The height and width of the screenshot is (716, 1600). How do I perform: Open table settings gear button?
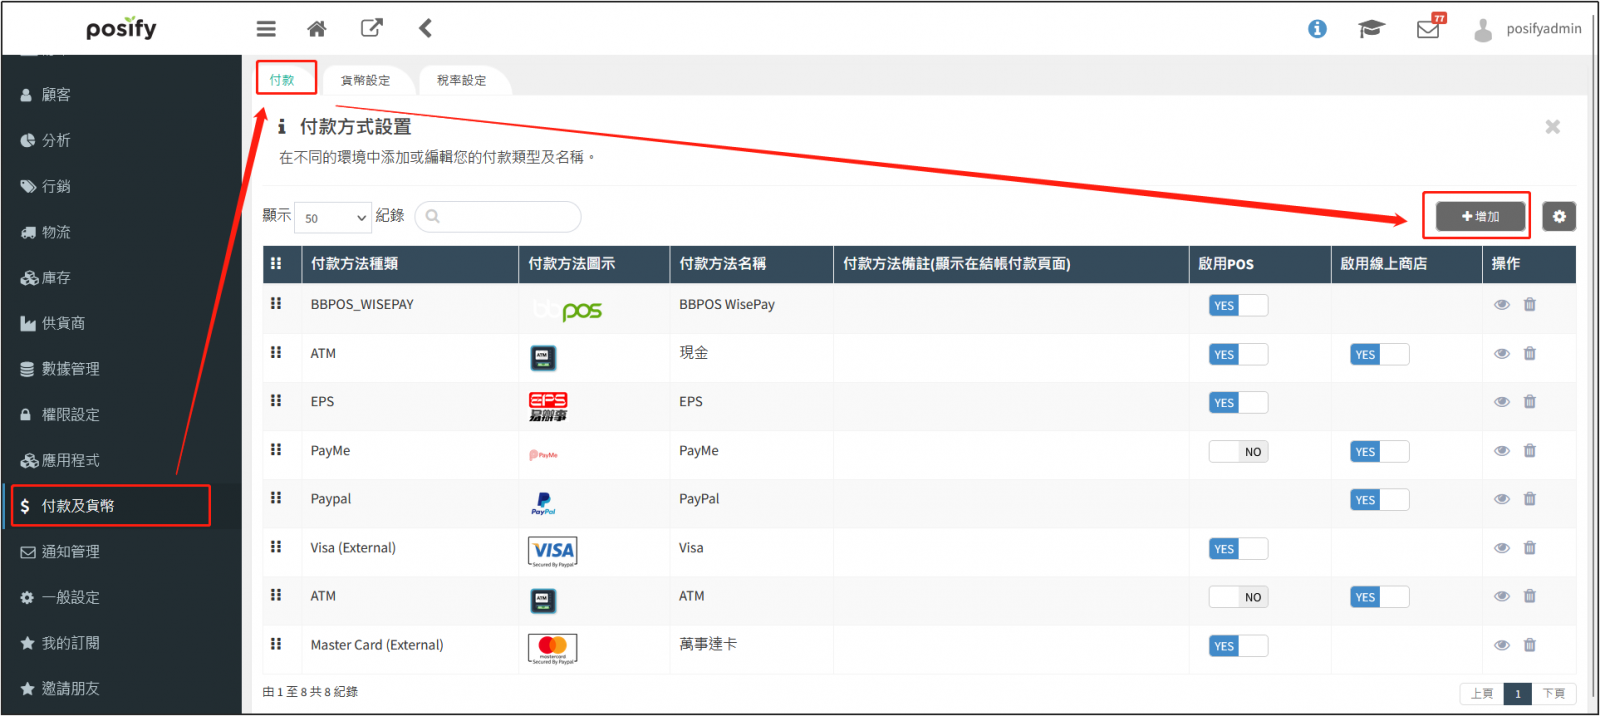pyautogui.click(x=1558, y=216)
